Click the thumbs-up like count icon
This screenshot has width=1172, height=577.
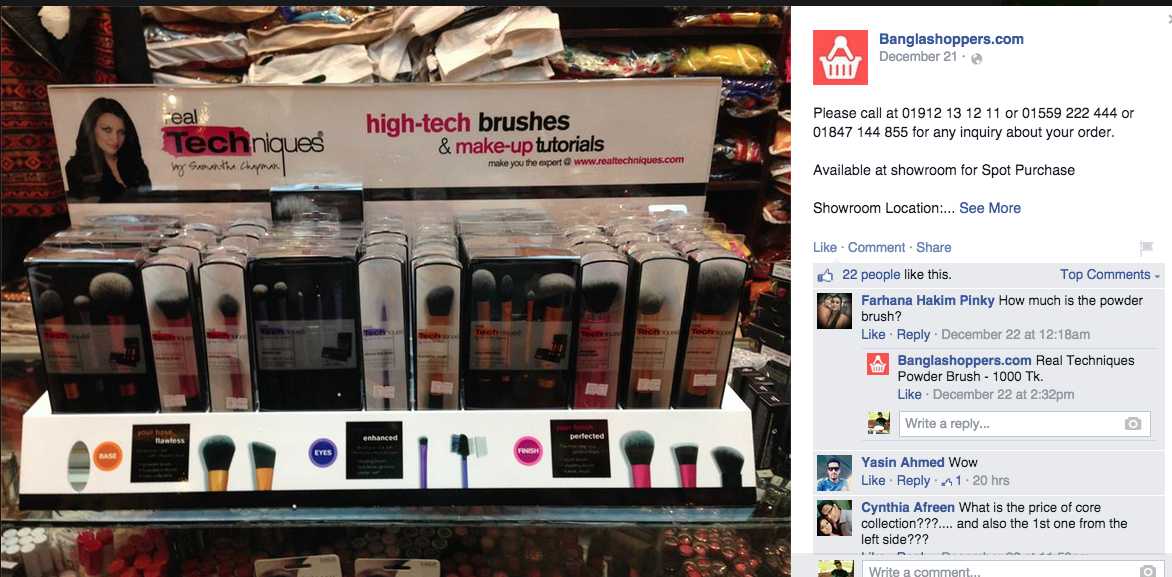tap(825, 275)
